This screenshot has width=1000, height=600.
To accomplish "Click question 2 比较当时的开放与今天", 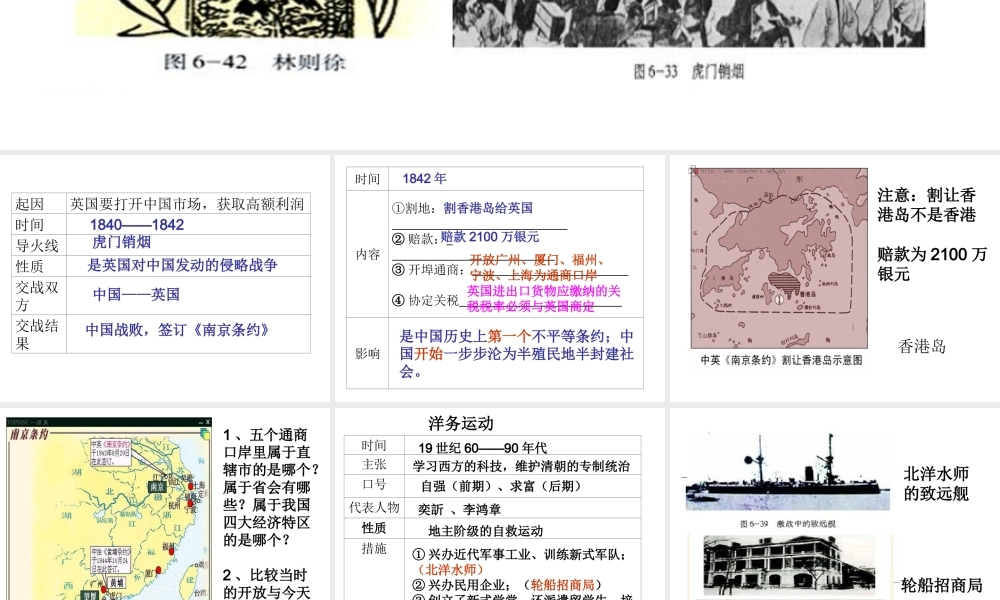I will click(x=267, y=583).
